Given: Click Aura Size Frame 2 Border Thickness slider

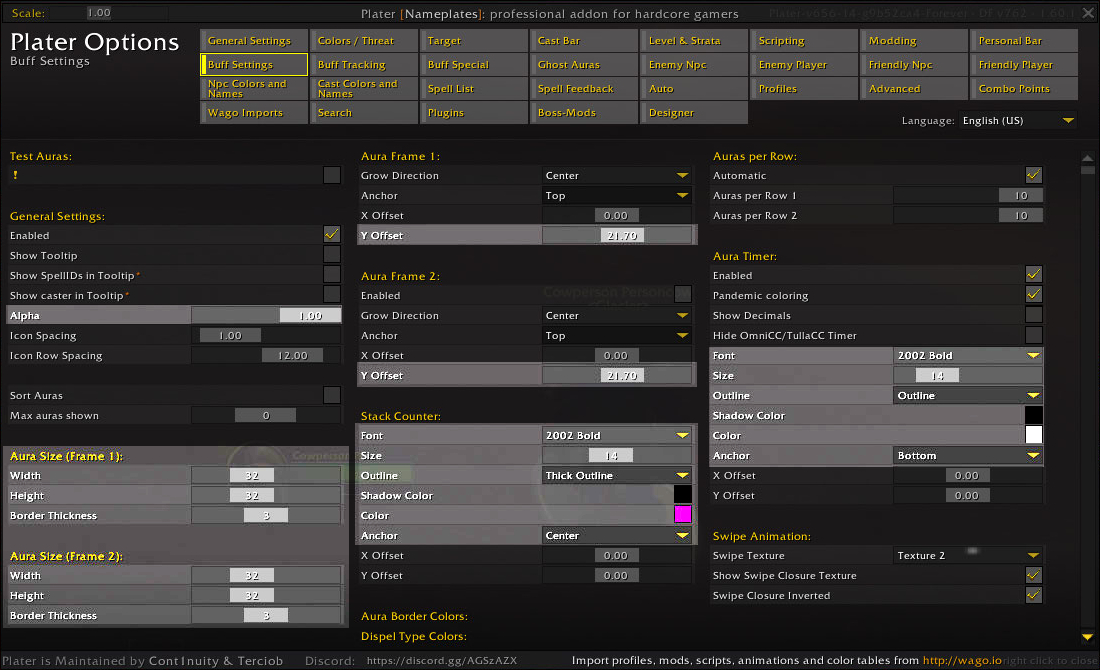Looking at the screenshot, I should point(267,615).
